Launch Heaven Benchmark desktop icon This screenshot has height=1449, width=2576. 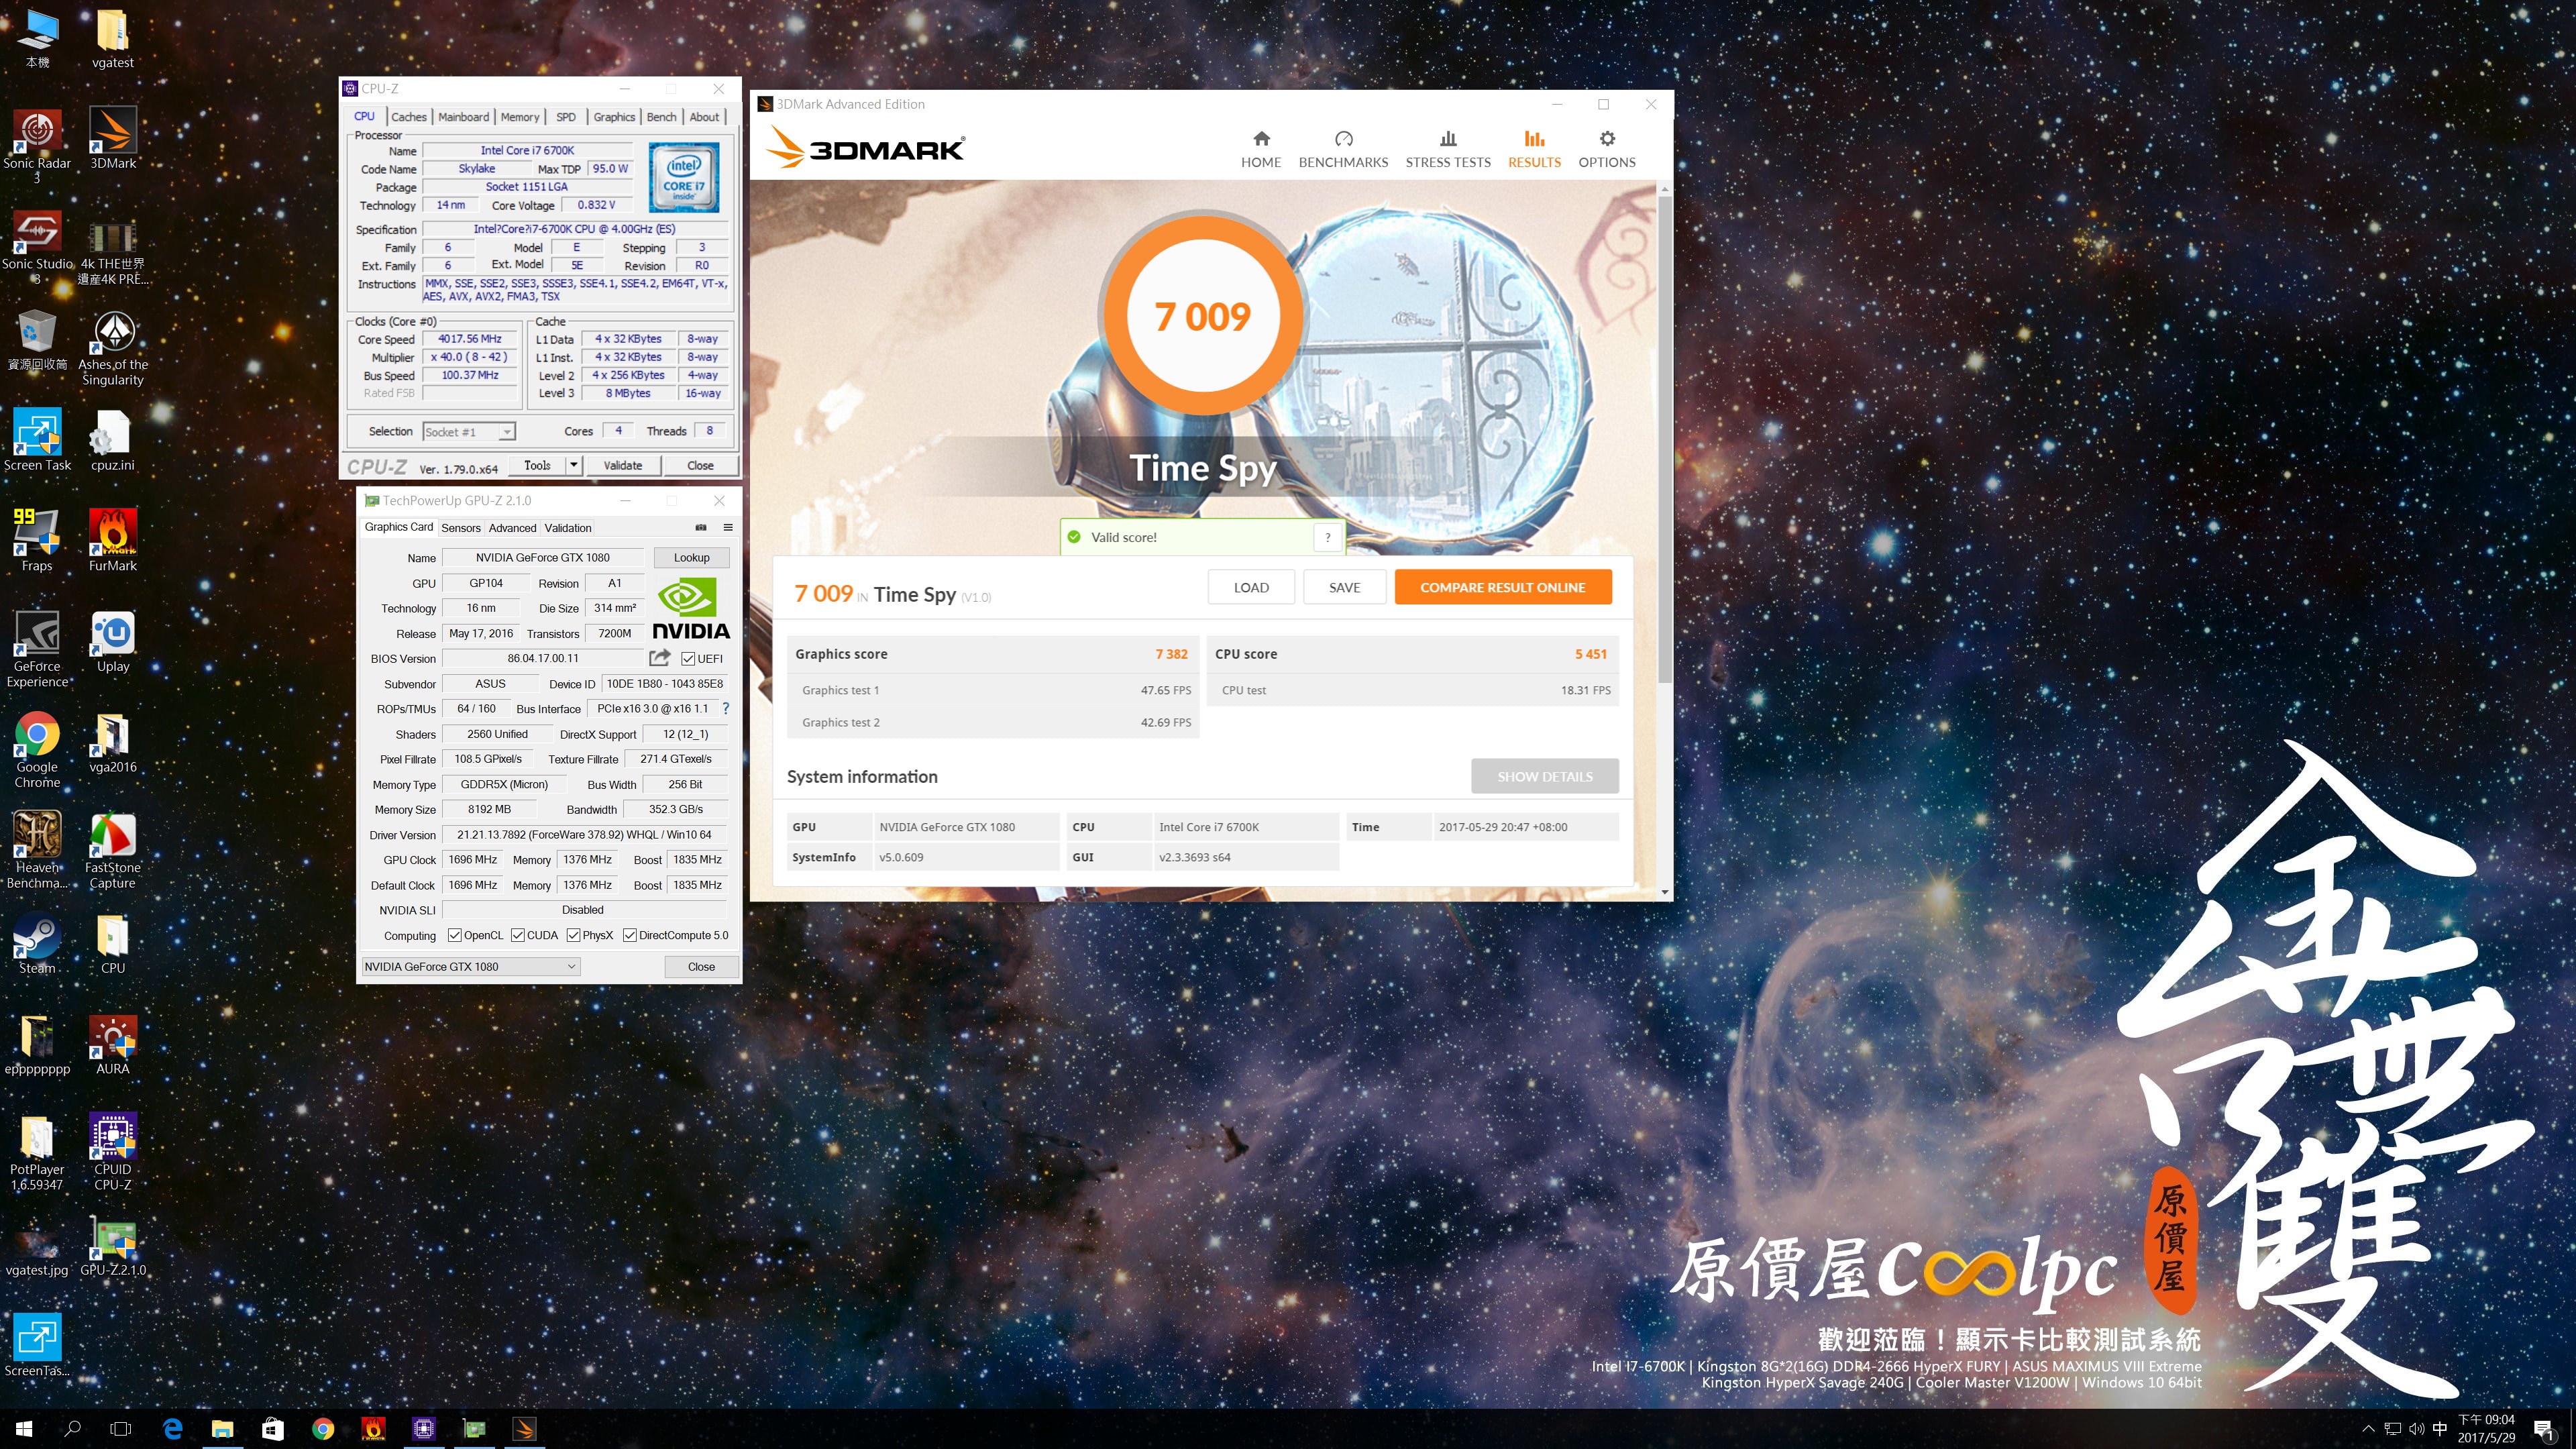37,851
